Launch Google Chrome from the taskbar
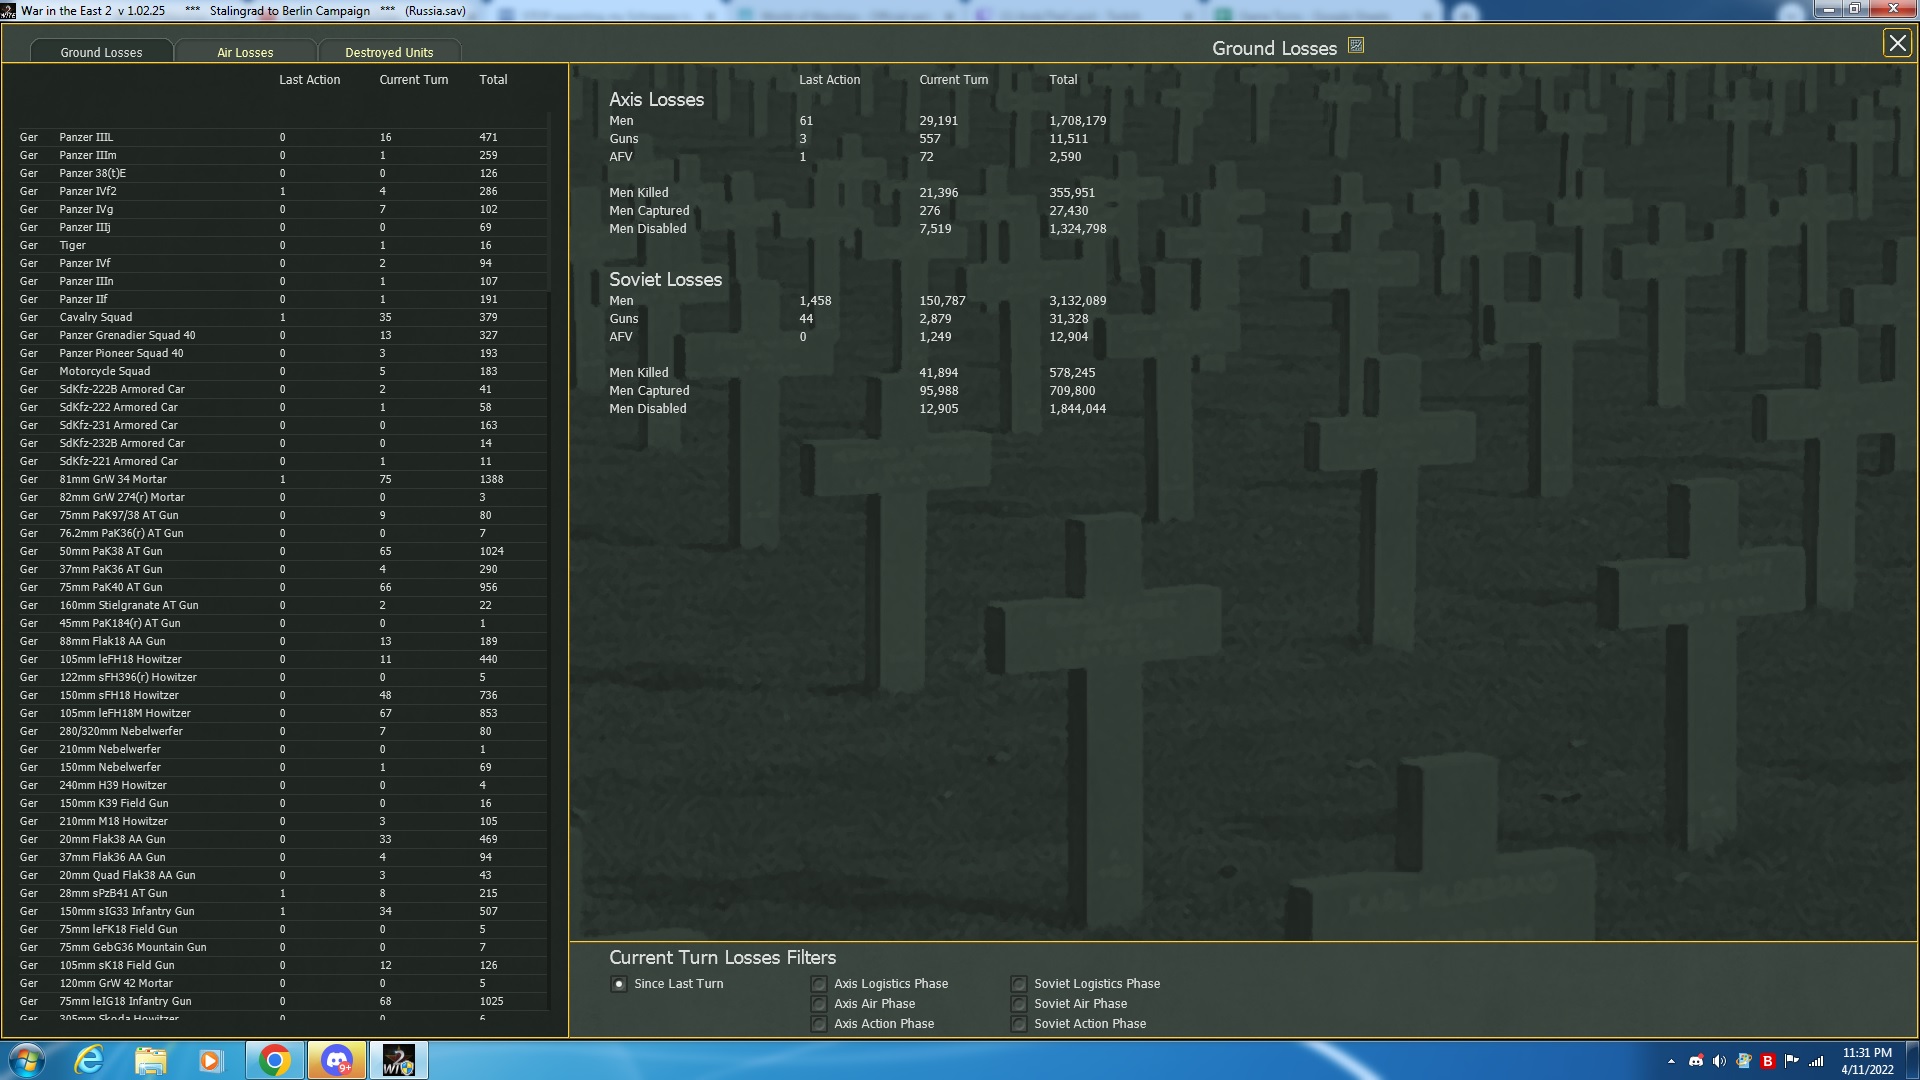This screenshot has height=1080, width=1920. (x=274, y=1060)
